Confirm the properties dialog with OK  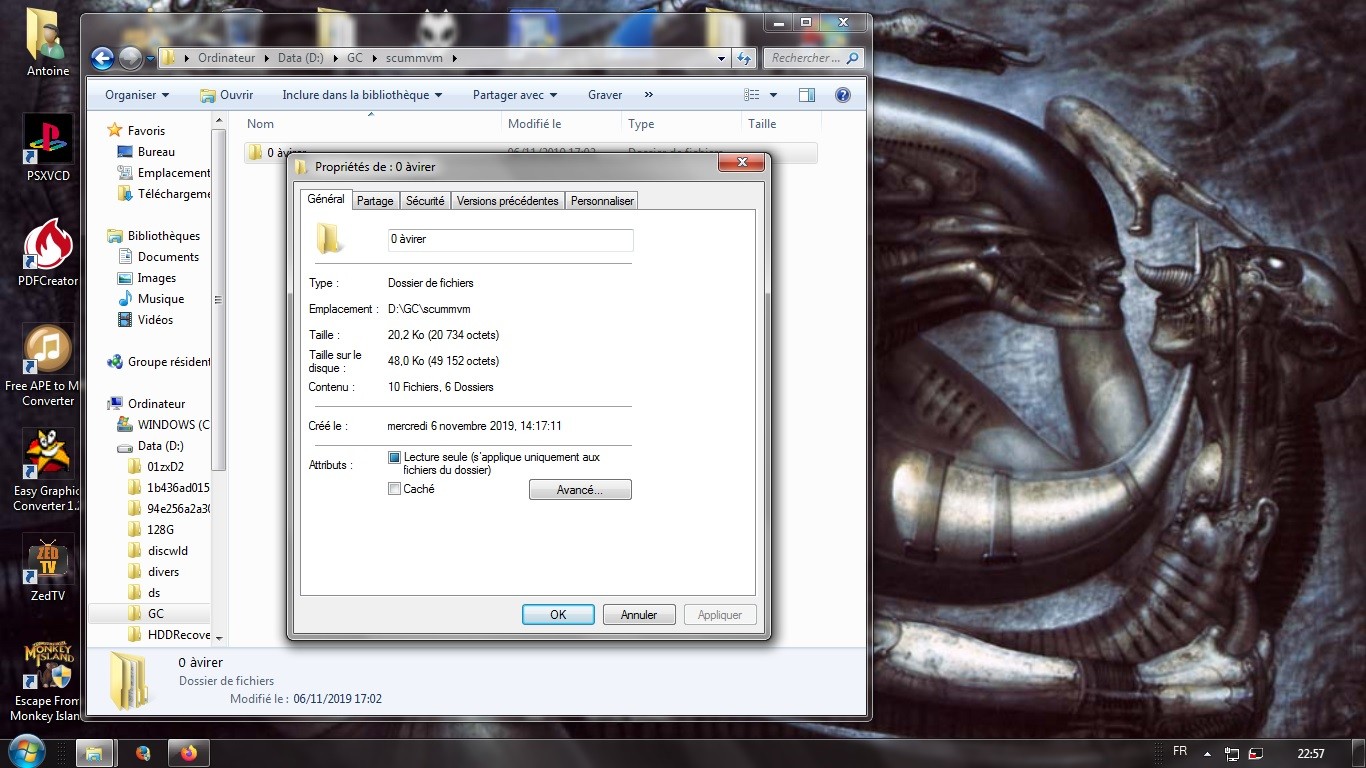[558, 615]
